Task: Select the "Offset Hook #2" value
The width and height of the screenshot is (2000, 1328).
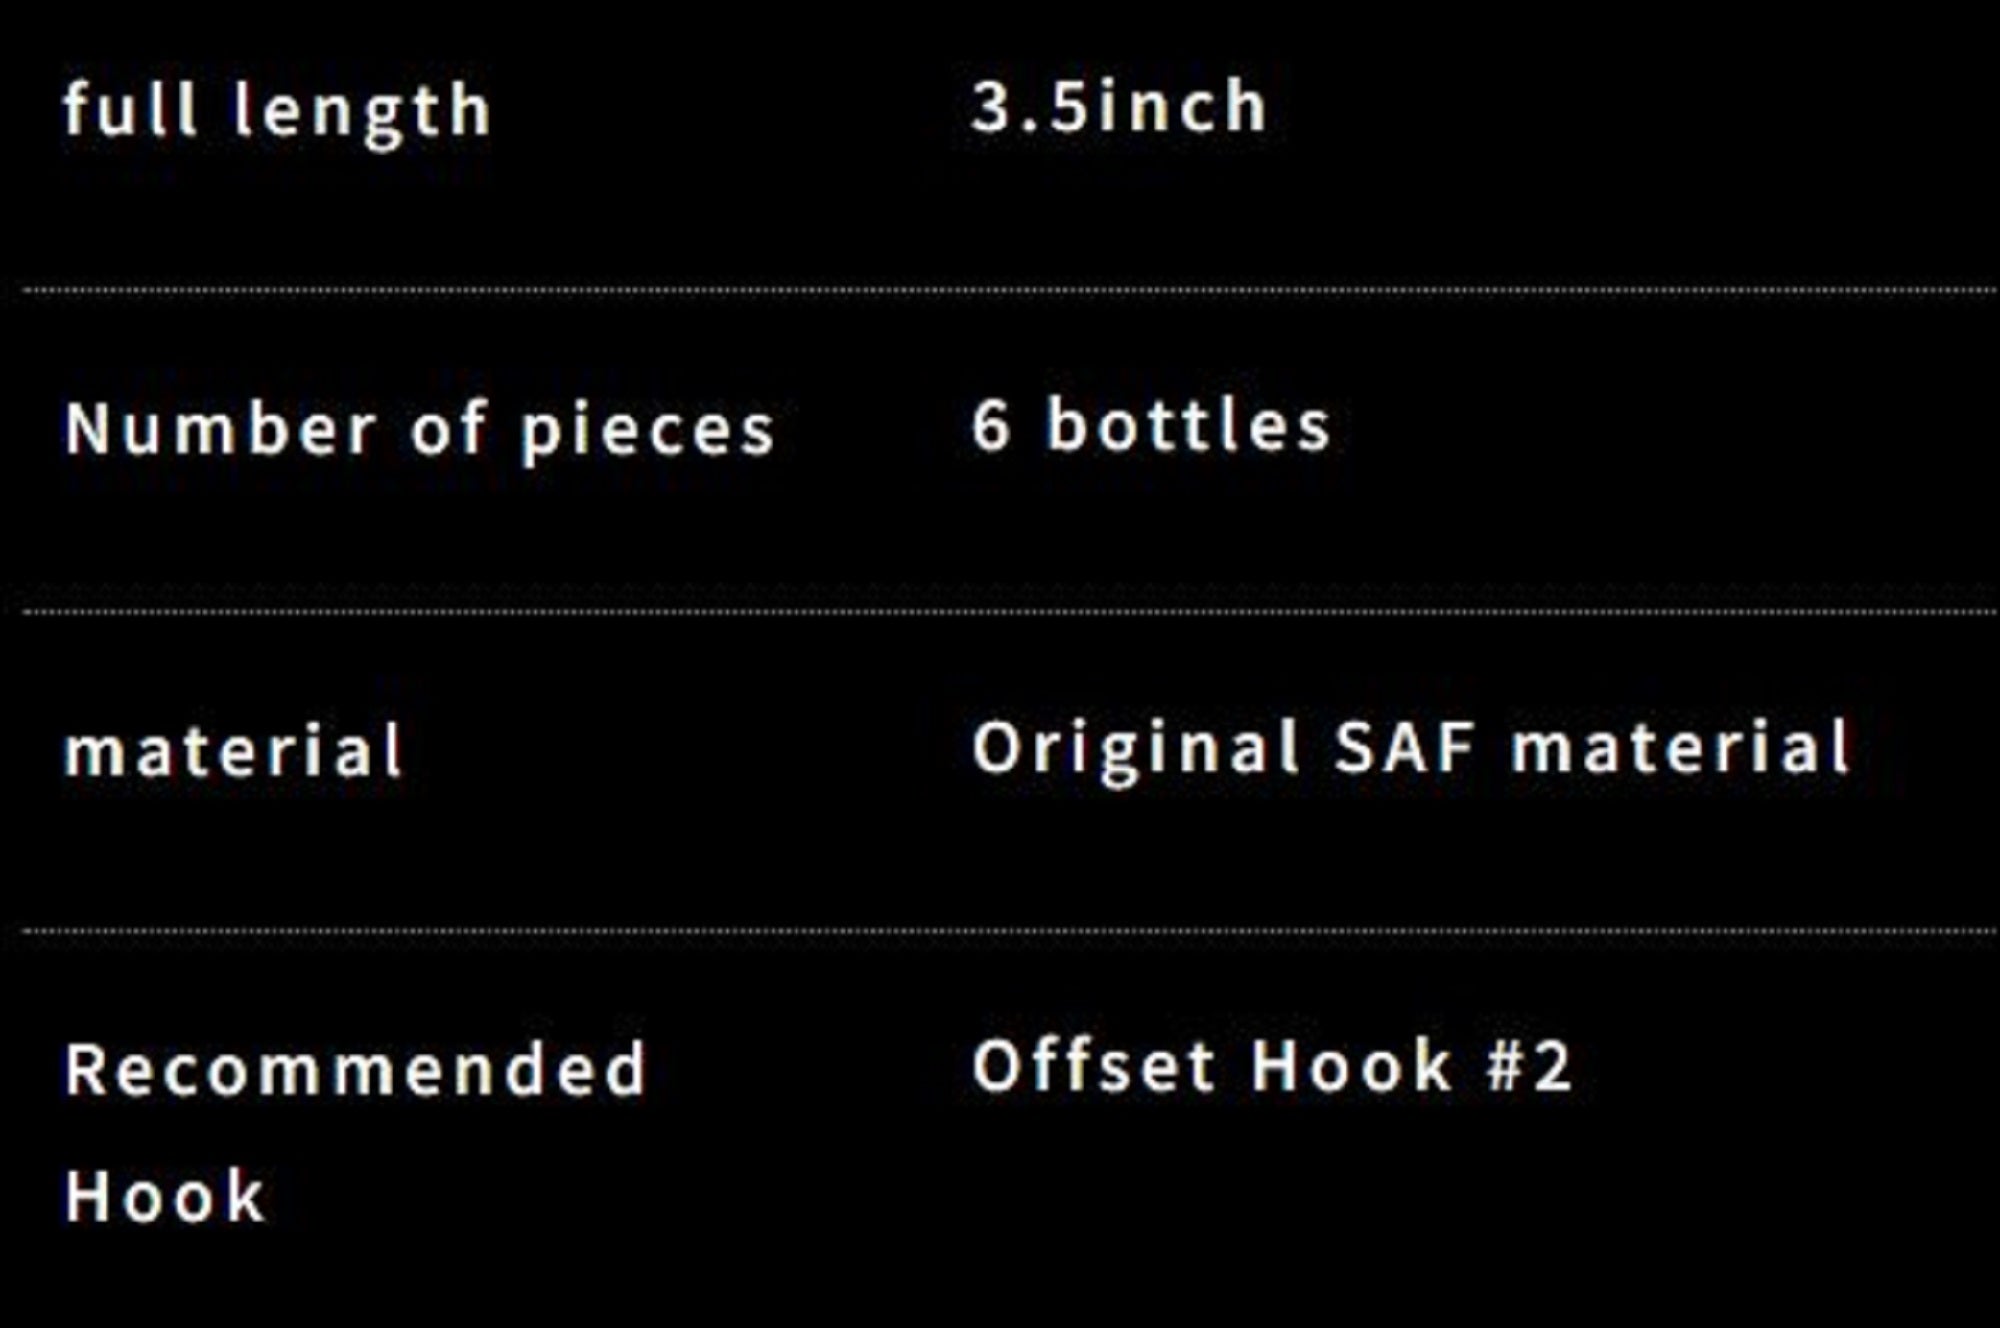Action: click(1273, 1066)
